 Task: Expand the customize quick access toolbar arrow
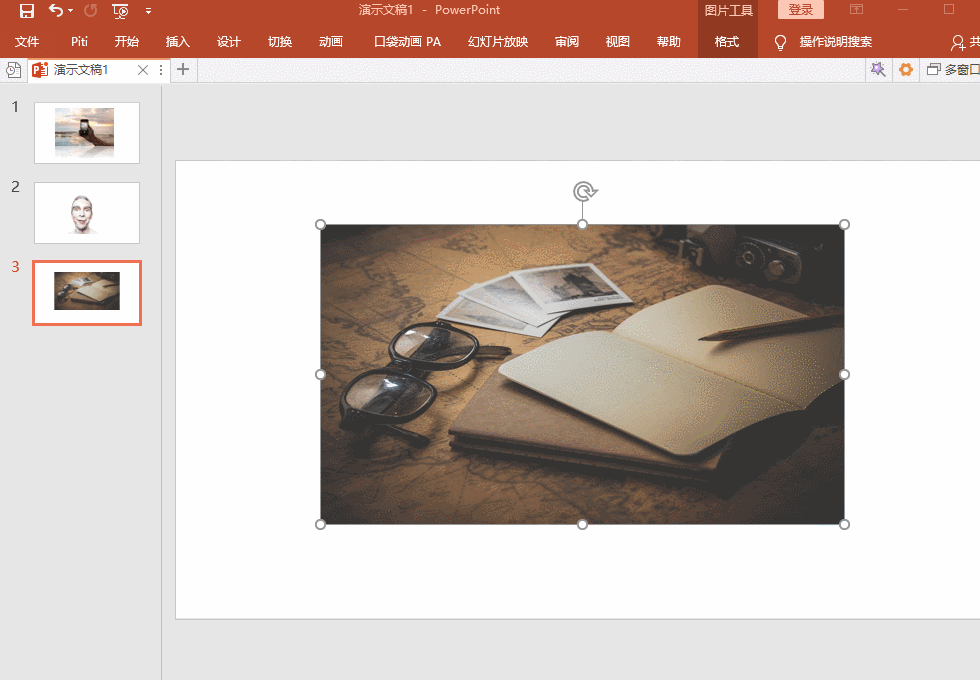coord(148,11)
